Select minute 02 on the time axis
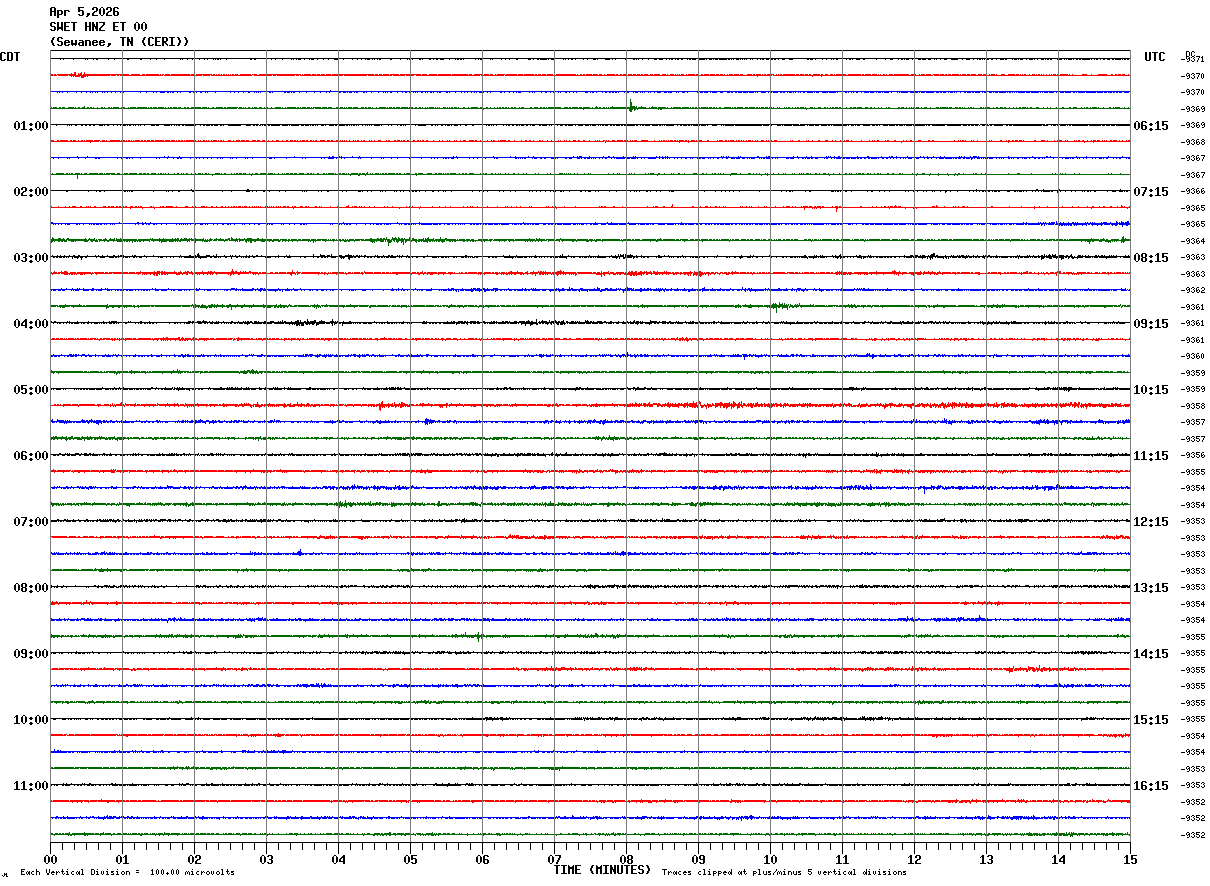Viewport: 1210px width, 886px height. tap(194, 859)
